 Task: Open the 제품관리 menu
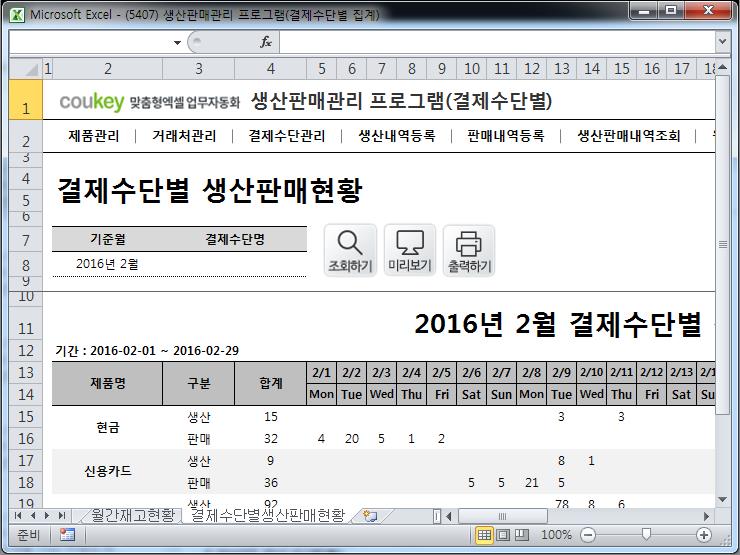(x=94, y=136)
